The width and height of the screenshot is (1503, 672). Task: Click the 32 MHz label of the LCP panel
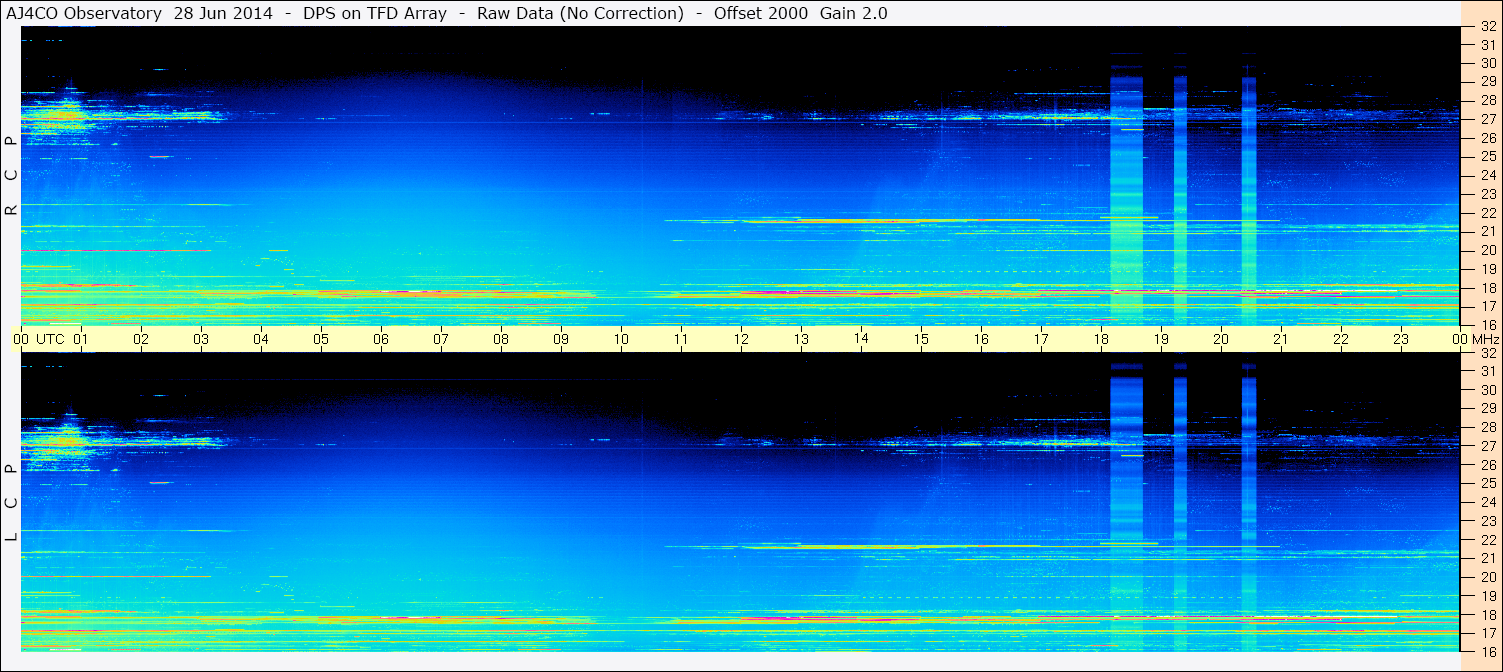(x=1488, y=353)
